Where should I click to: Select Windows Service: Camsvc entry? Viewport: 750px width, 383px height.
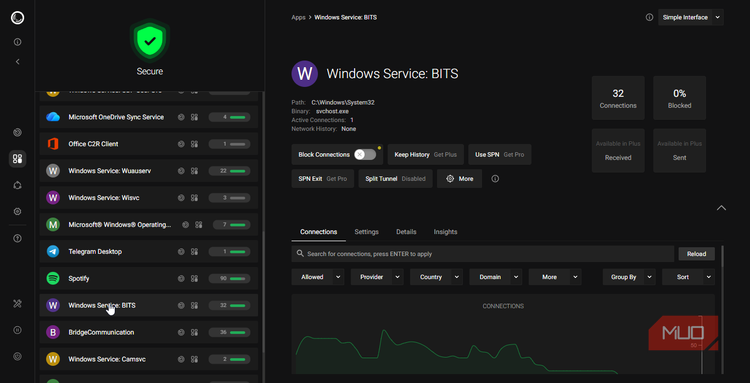coord(148,359)
